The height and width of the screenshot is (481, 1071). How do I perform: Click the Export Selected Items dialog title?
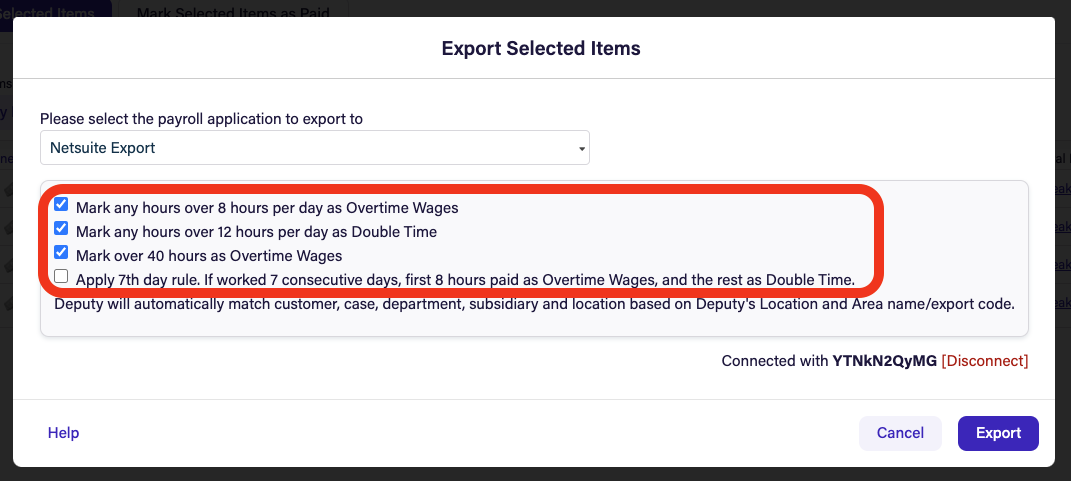point(541,49)
